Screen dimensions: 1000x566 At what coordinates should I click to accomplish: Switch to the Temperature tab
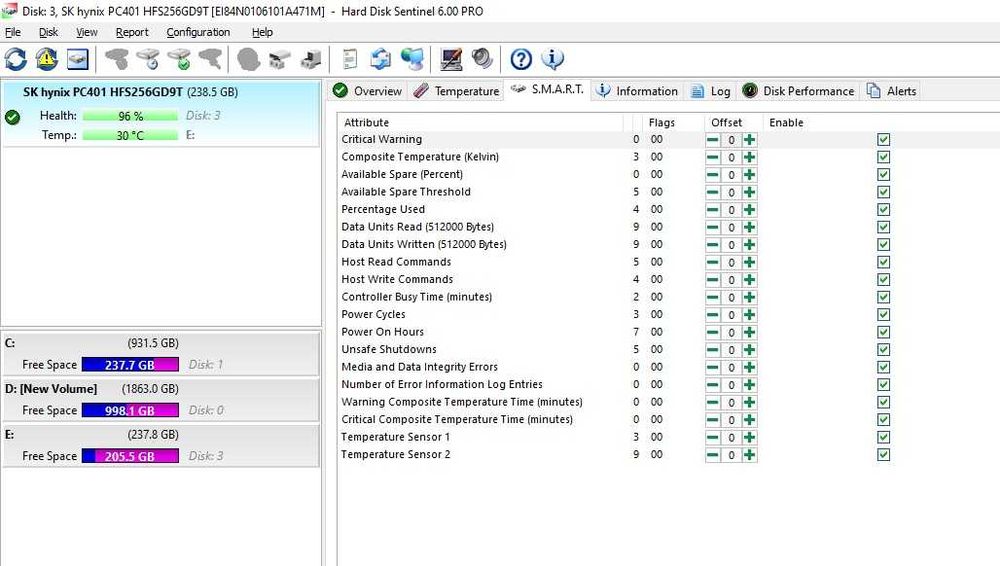point(456,91)
